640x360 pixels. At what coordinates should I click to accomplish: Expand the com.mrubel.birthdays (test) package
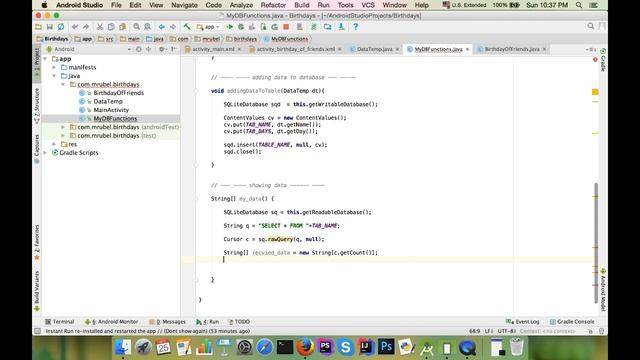click(63, 136)
